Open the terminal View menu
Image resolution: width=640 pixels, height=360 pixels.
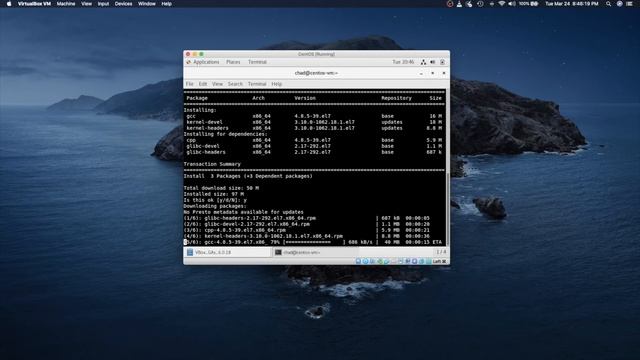point(217,84)
